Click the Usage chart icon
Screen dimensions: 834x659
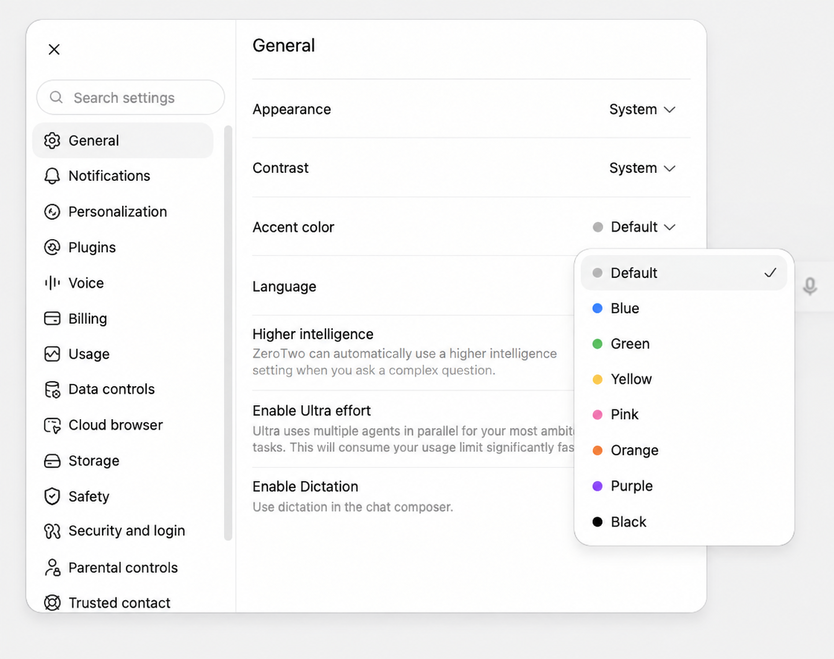pos(52,354)
